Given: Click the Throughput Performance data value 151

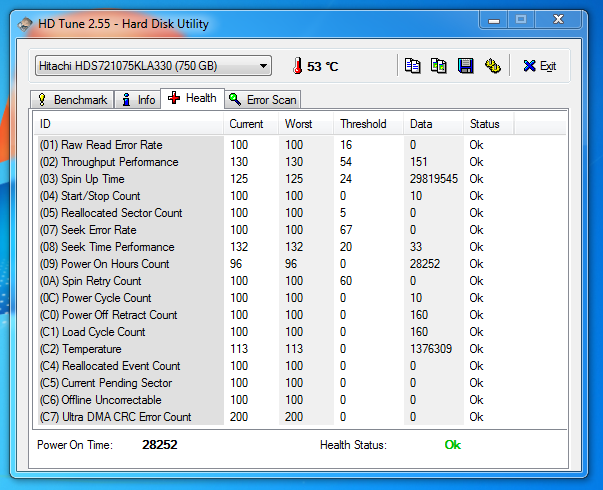Looking at the screenshot, I should pos(419,162).
